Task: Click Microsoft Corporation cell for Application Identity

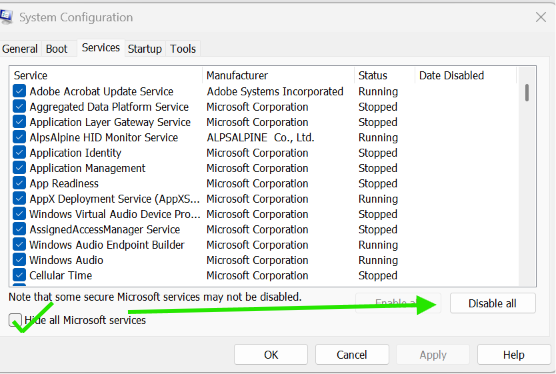Action: (257, 153)
